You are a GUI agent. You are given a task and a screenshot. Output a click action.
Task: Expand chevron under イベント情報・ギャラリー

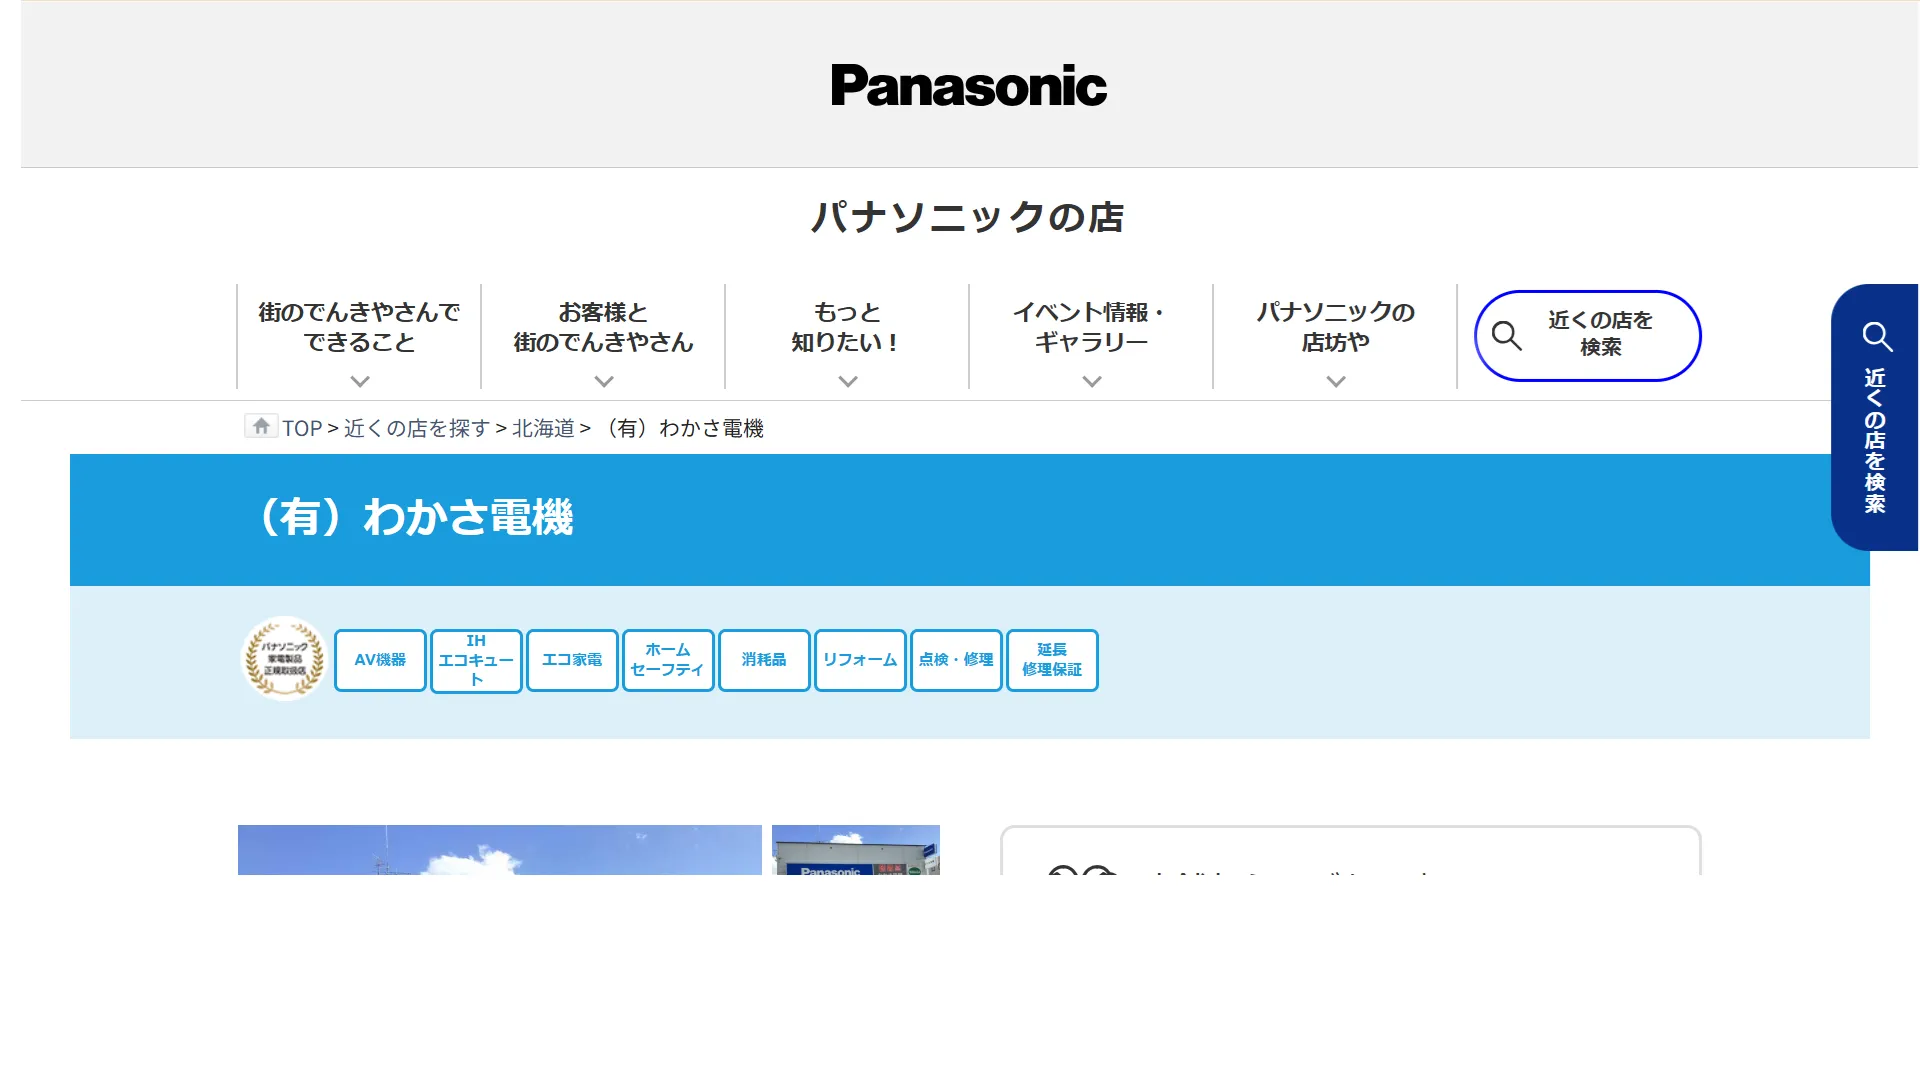coord(1092,381)
